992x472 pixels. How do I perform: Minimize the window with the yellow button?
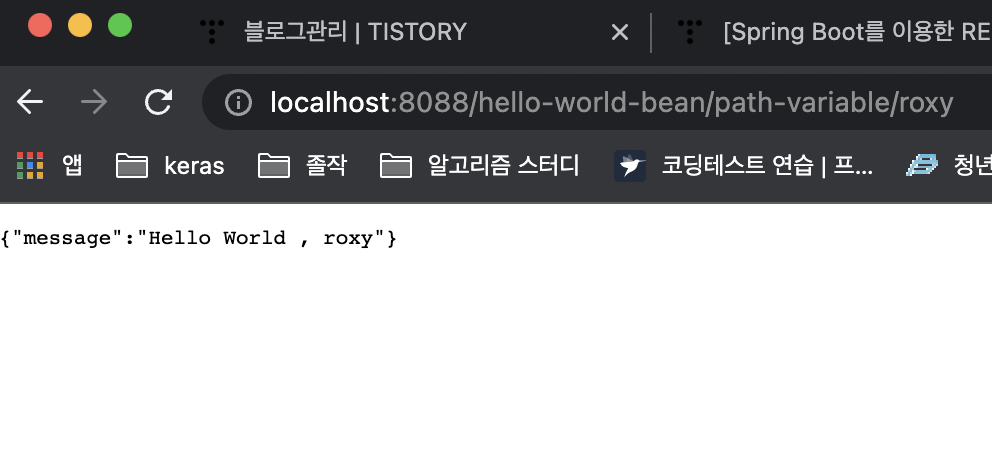click(80, 26)
